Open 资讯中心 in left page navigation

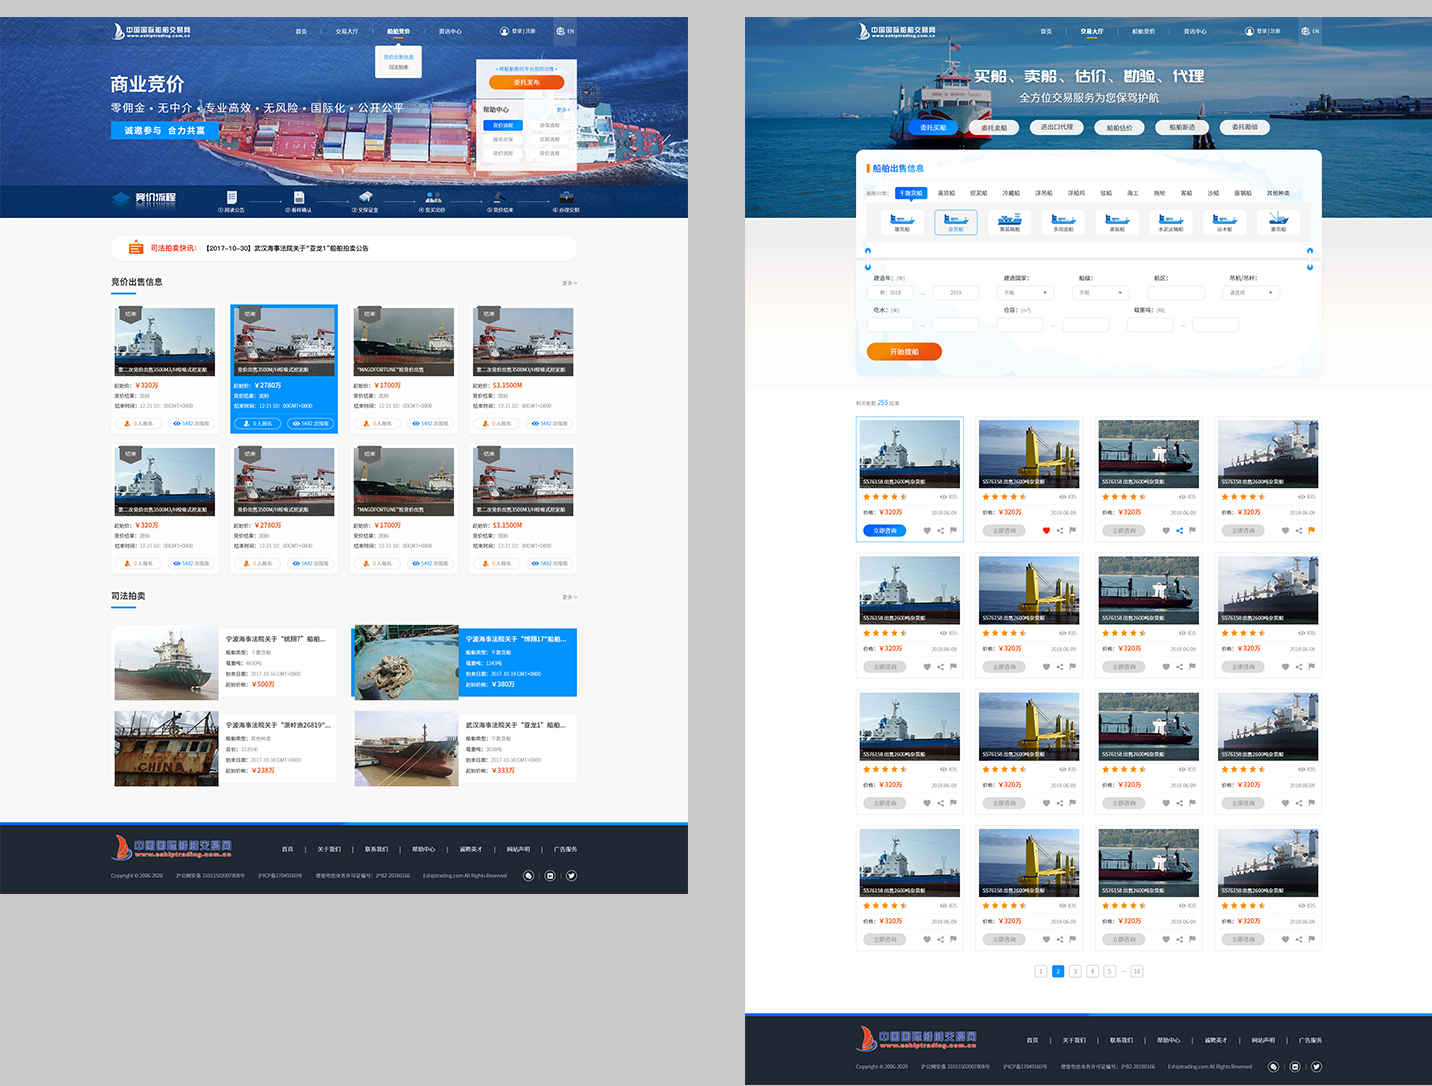click(450, 31)
